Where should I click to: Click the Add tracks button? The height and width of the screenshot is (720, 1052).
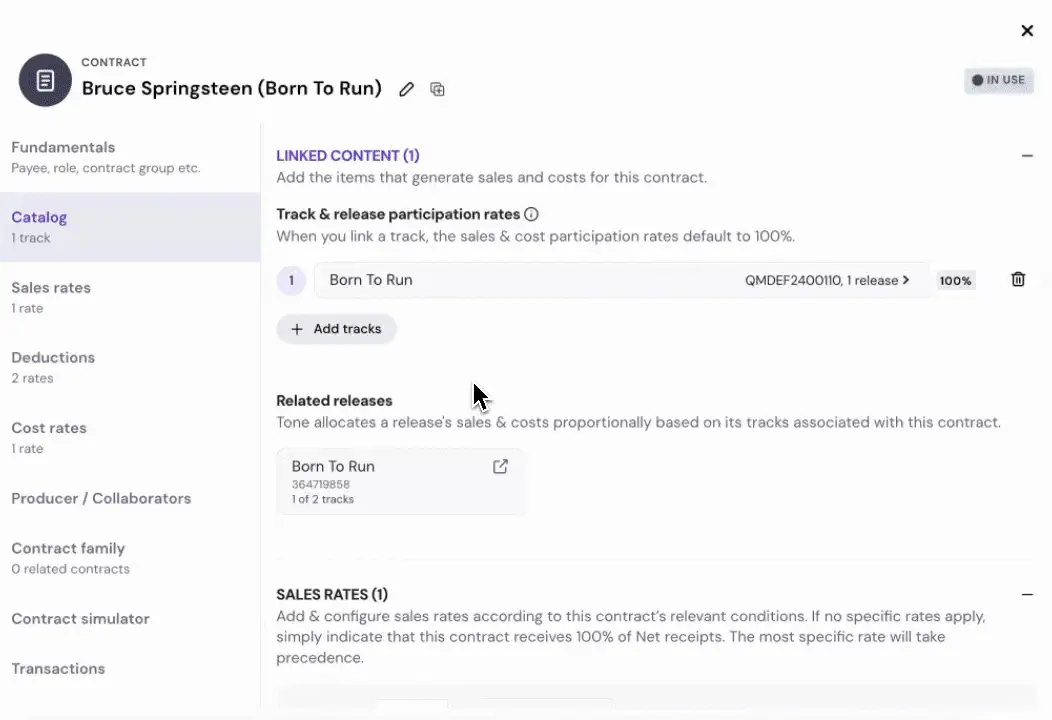pos(336,329)
